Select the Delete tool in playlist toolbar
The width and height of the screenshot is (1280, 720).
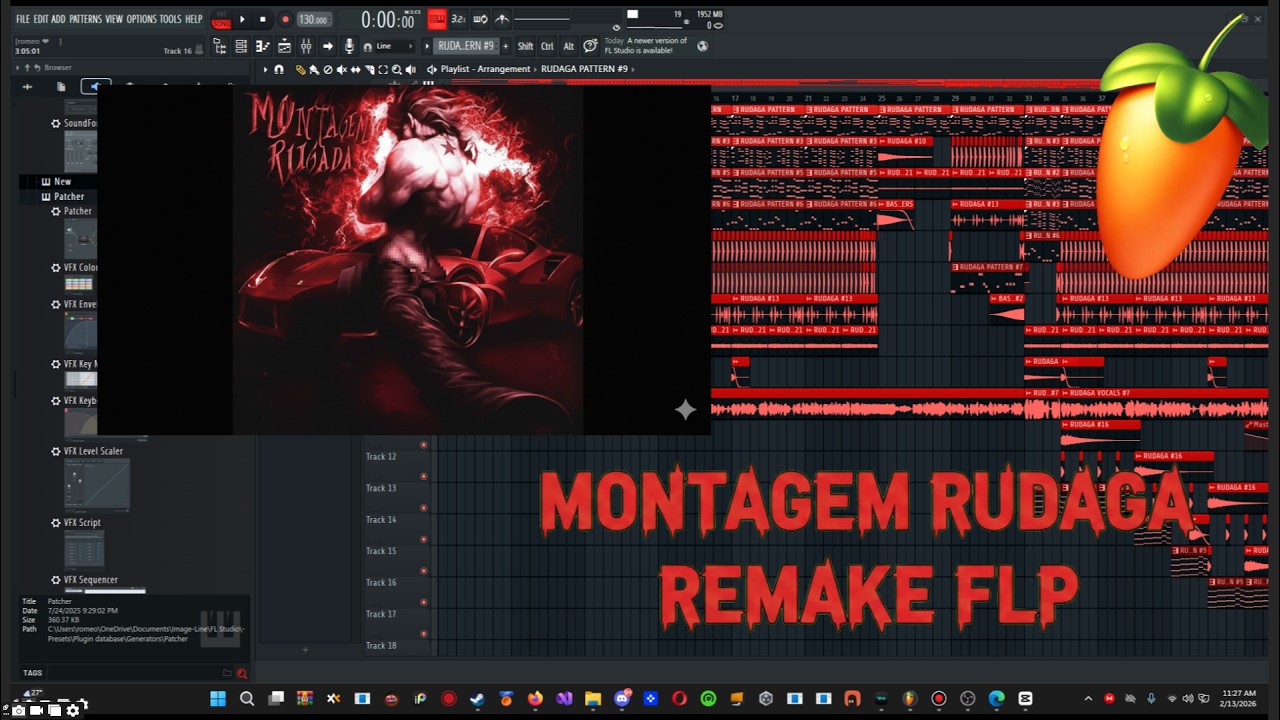coord(327,69)
